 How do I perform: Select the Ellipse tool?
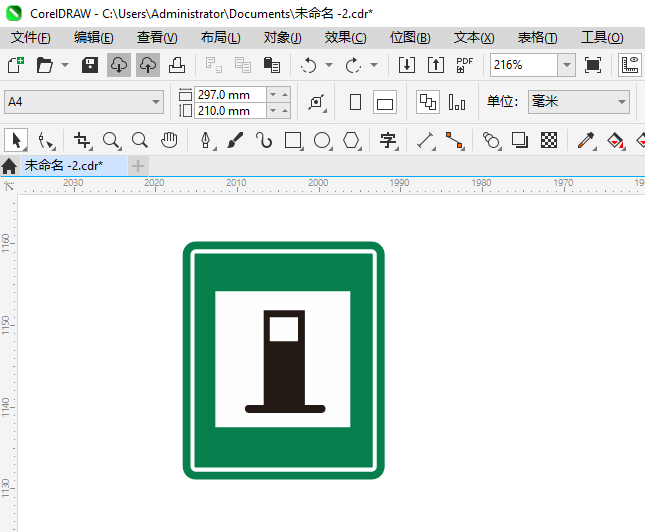tap(322, 140)
